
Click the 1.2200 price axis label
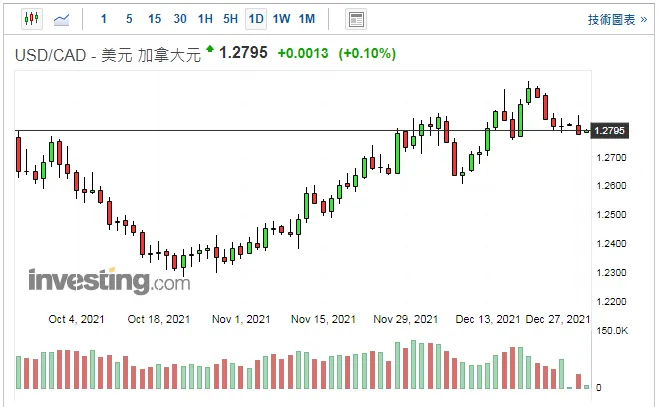click(x=611, y=301)
